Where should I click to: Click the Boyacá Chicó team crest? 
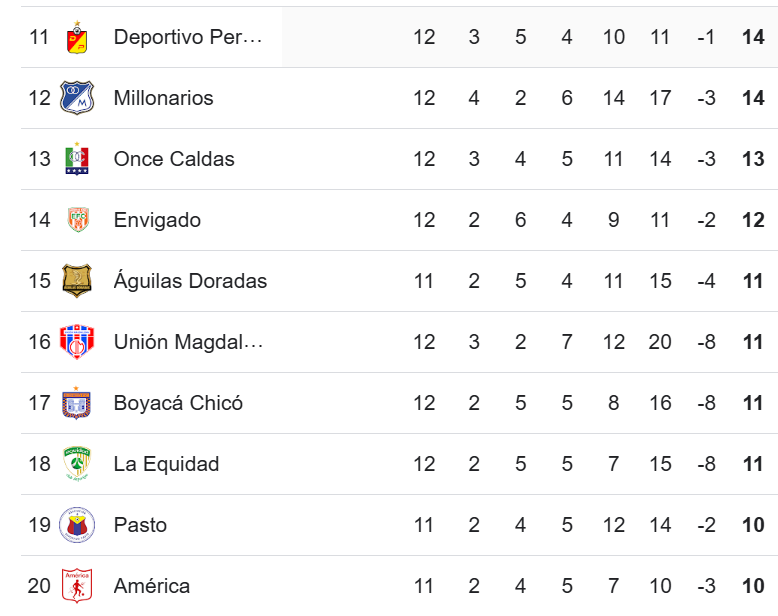[x=76, y=403]
